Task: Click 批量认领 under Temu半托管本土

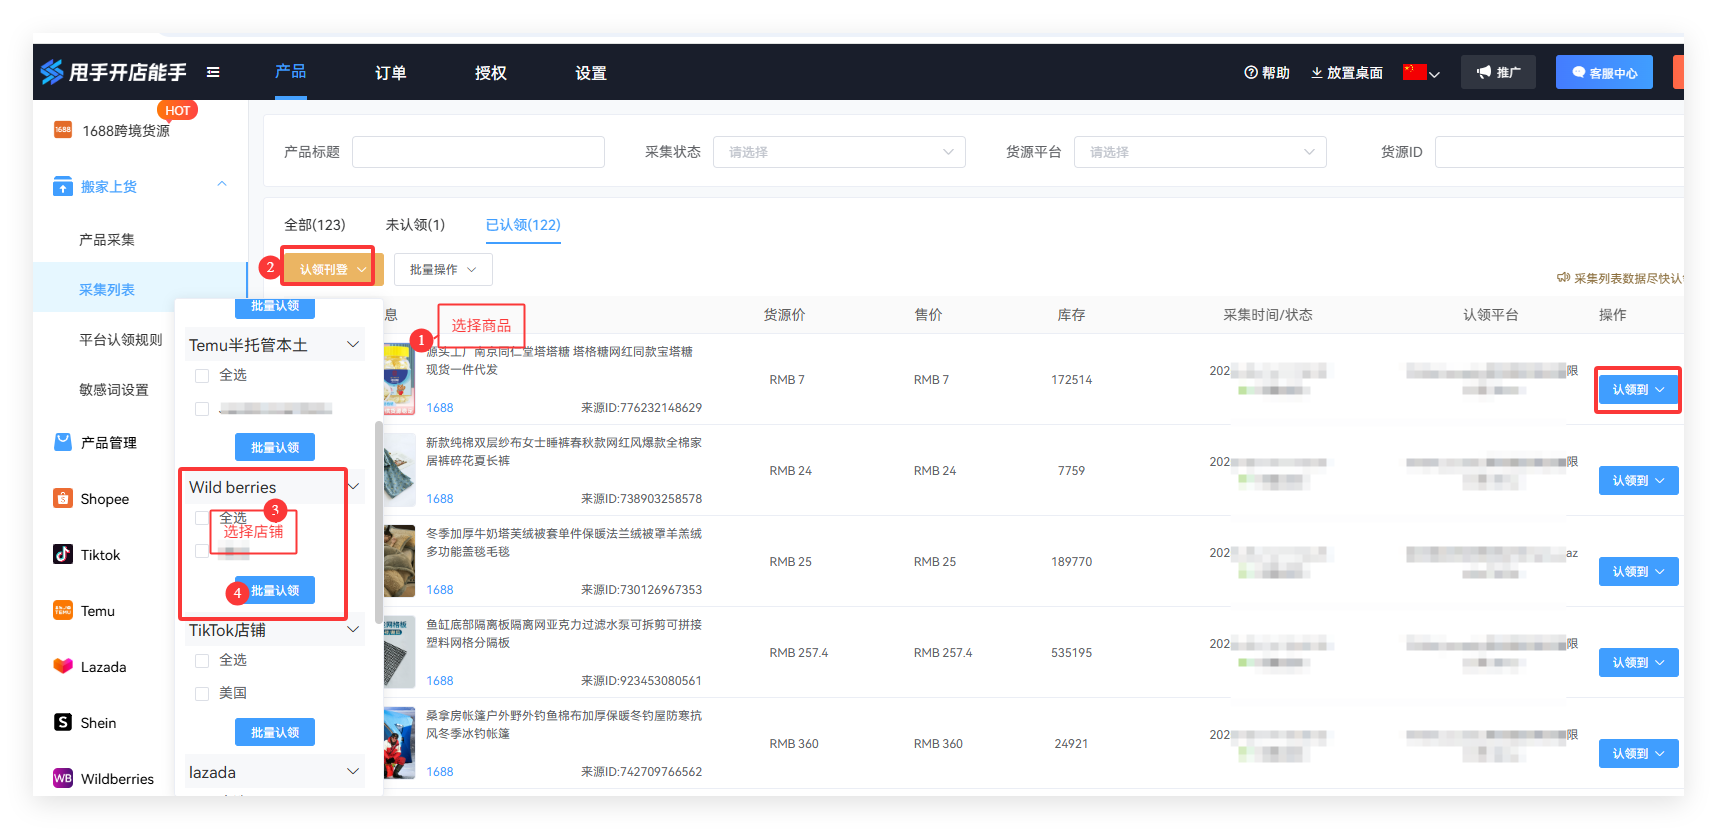Action: pos(275,447)
